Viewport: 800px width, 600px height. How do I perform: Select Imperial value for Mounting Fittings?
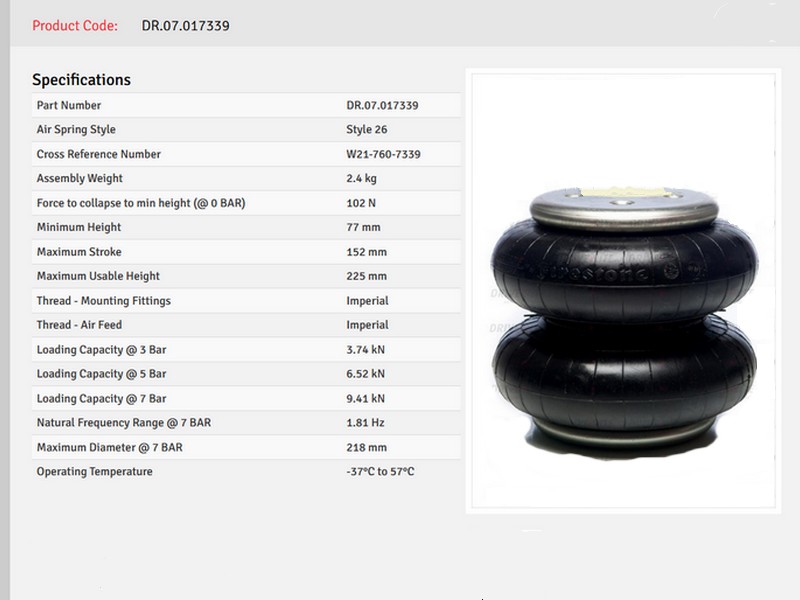pyautogui.click(x=367, y=301)
